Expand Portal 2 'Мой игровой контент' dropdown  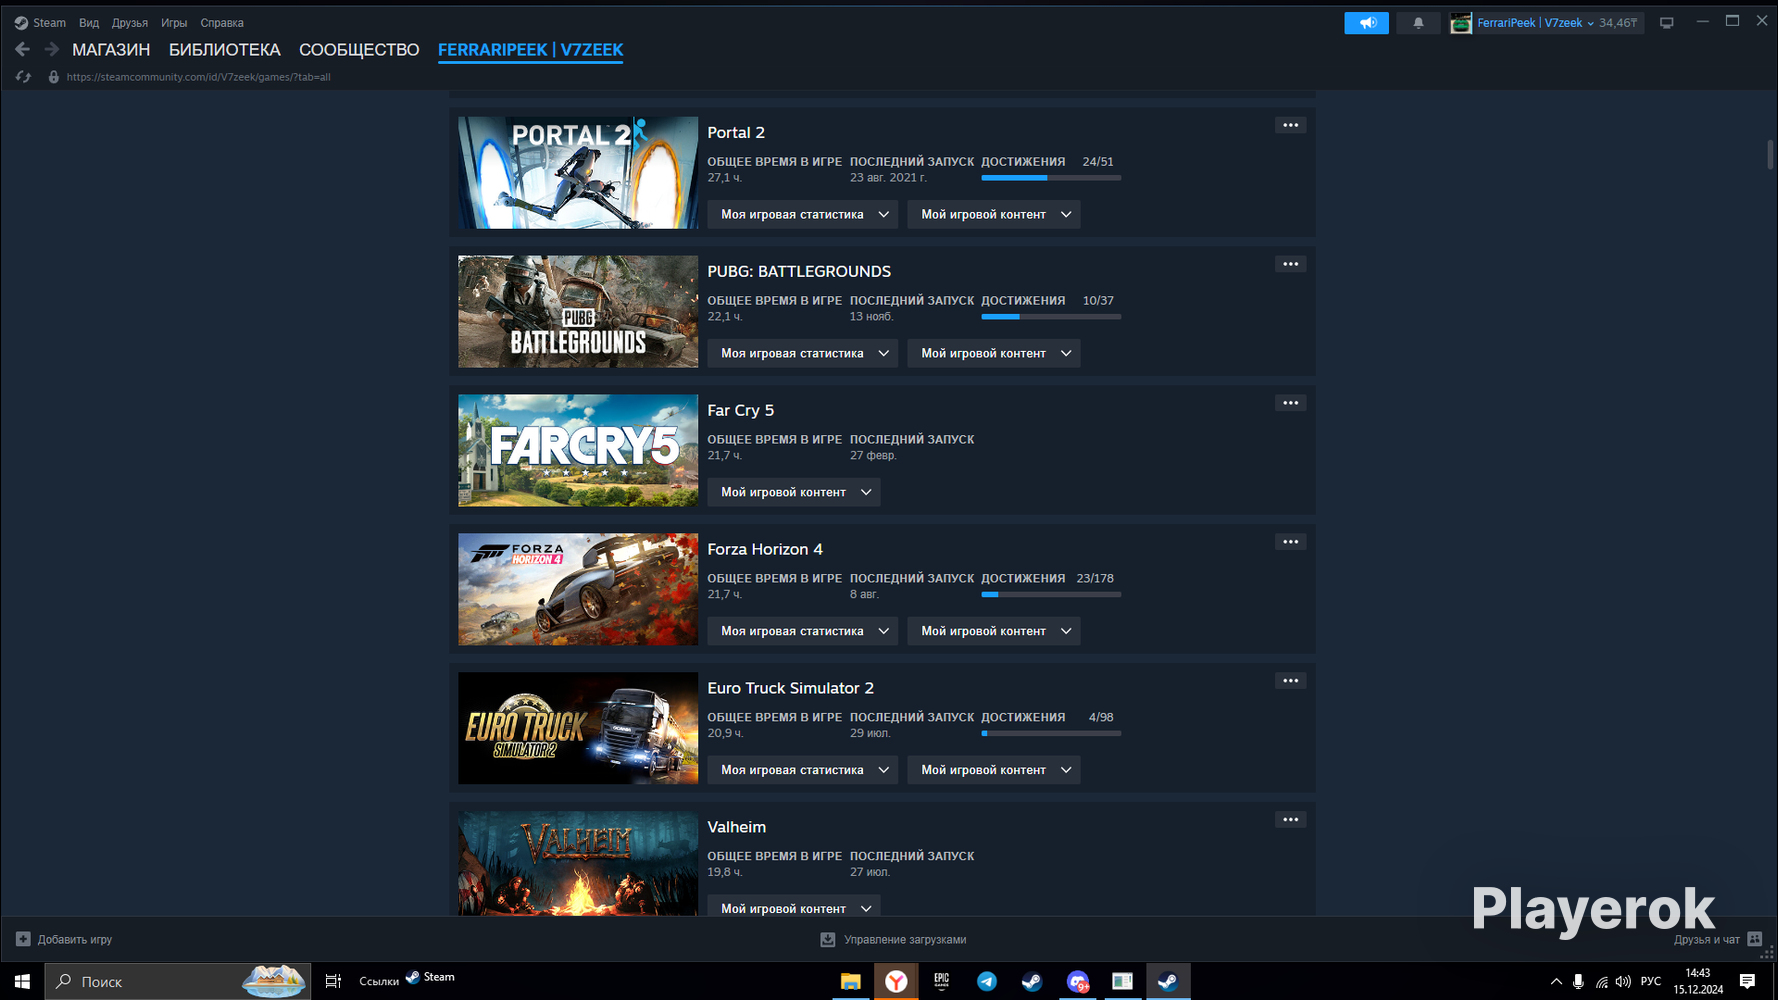coord(994,214)
